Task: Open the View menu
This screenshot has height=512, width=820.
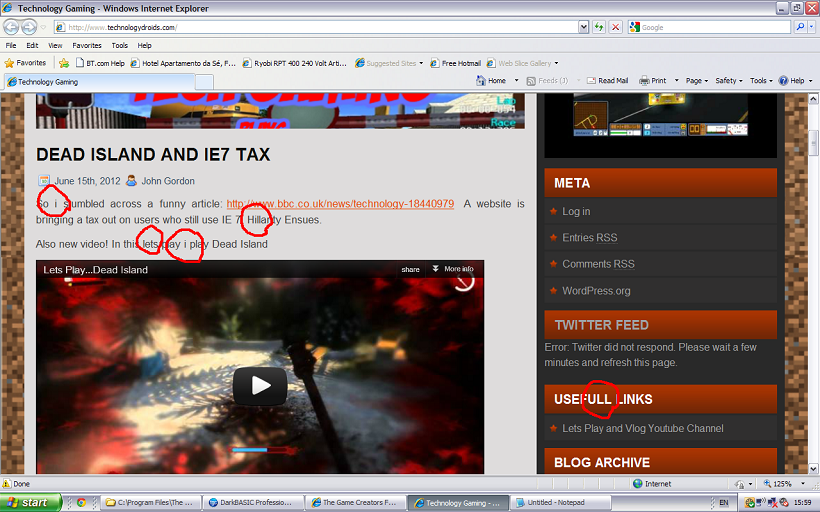Action: pos(55,45)
